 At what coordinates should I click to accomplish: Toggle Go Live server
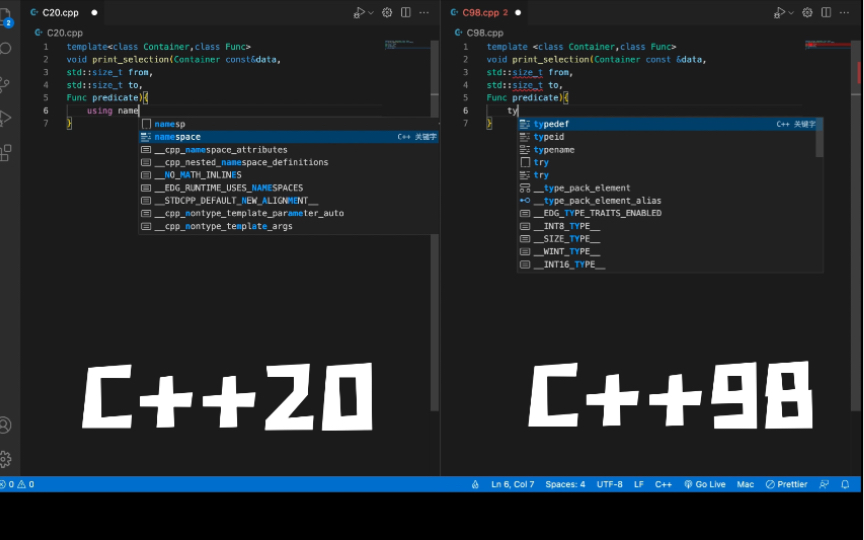point(705,484)
